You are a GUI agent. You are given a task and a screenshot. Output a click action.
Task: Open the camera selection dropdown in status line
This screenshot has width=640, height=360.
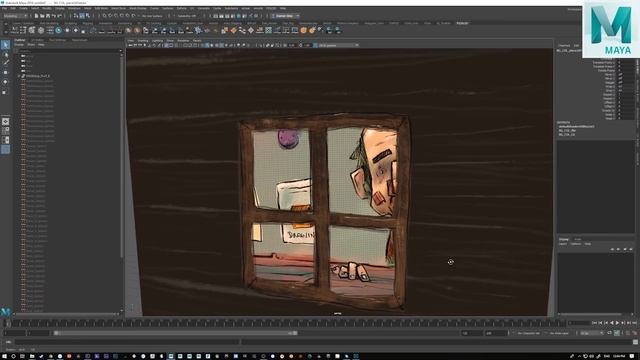(285, 16)
